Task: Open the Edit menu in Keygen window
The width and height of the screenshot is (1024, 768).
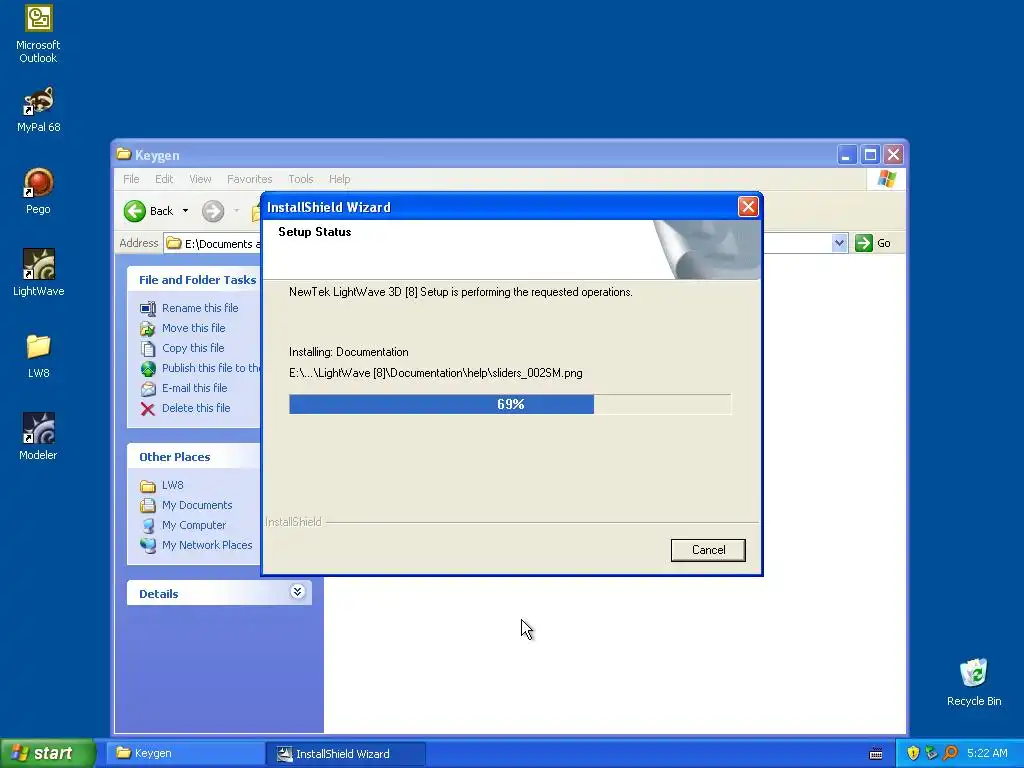Action: pyautogui.click(x=164, y=179)
